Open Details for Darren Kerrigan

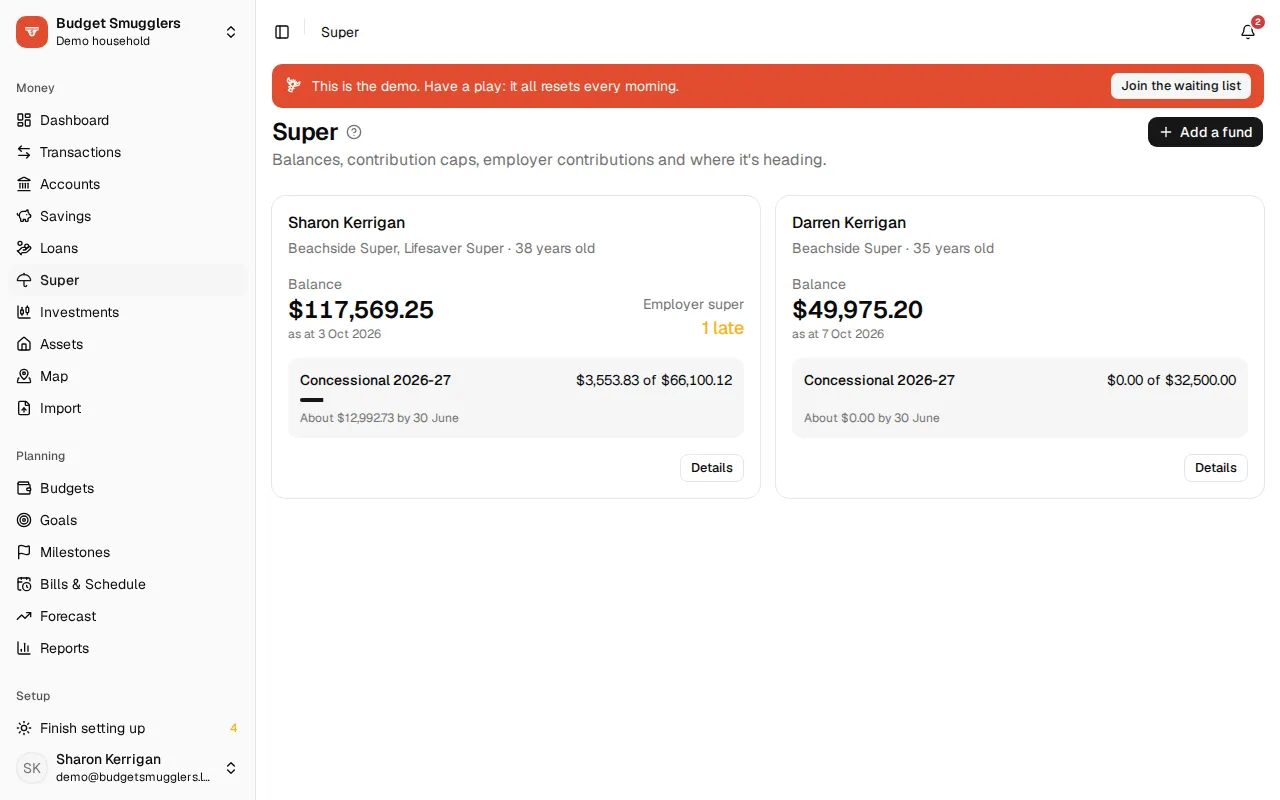tap(1216, 468)
